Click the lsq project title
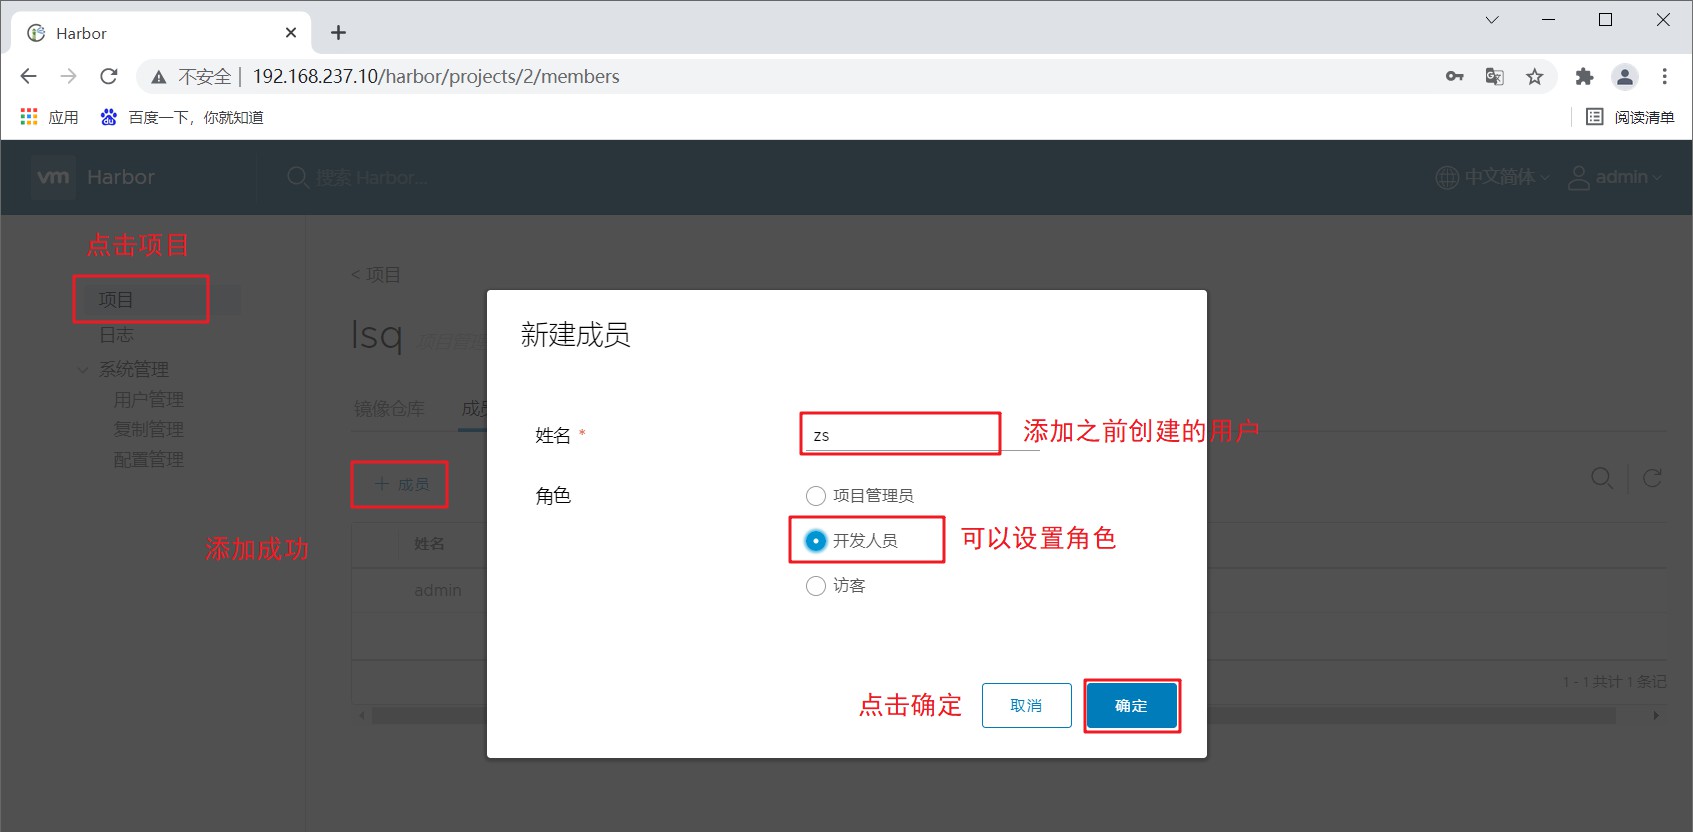 [377, 334]
